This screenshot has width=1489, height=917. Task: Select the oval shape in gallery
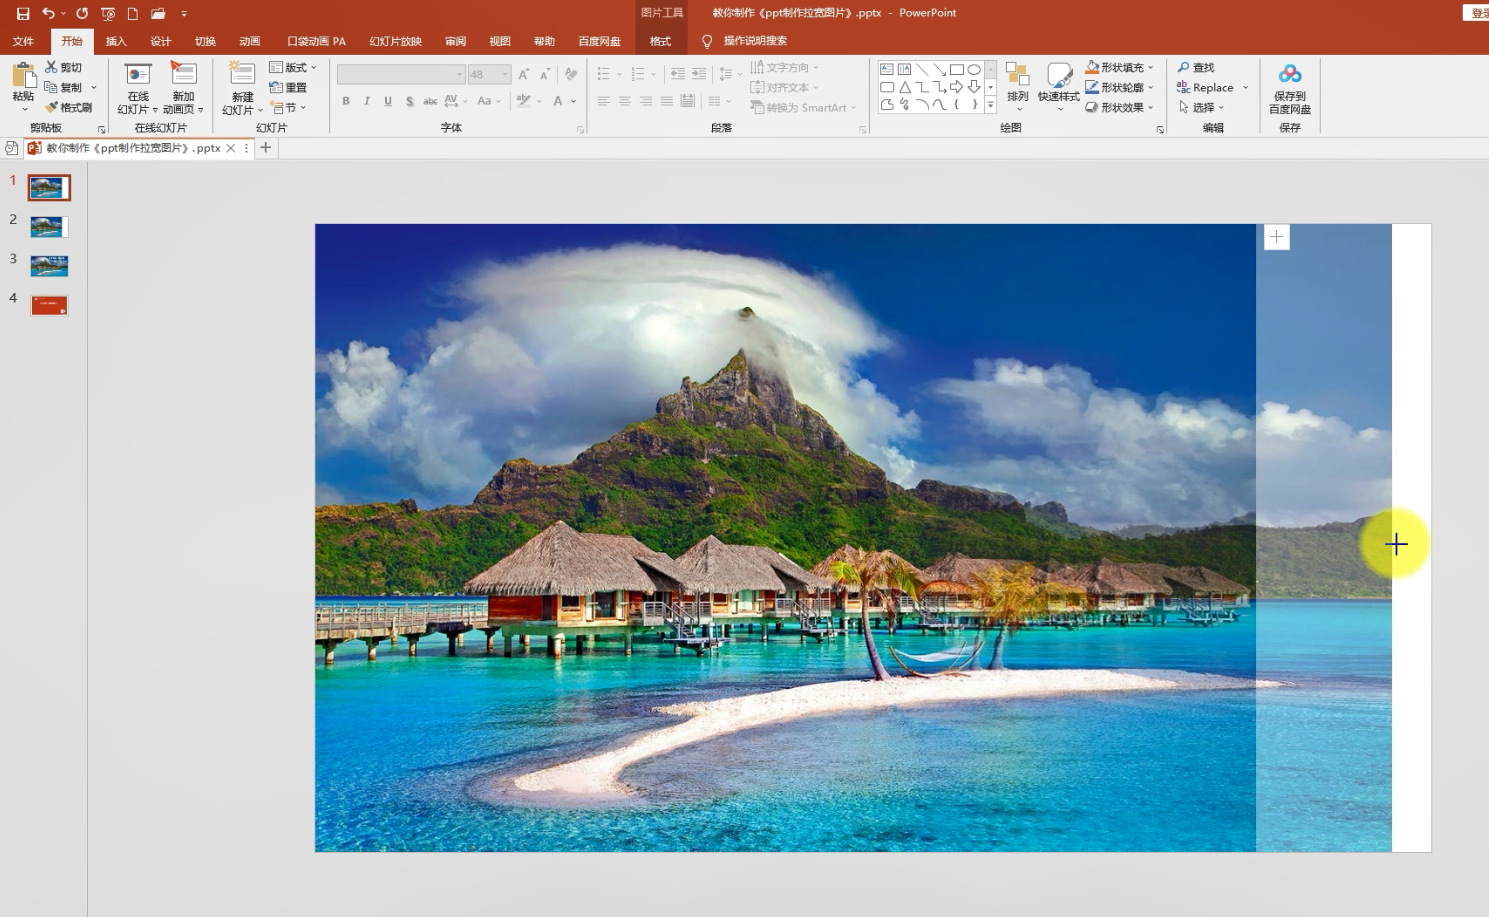coord(974,69)
